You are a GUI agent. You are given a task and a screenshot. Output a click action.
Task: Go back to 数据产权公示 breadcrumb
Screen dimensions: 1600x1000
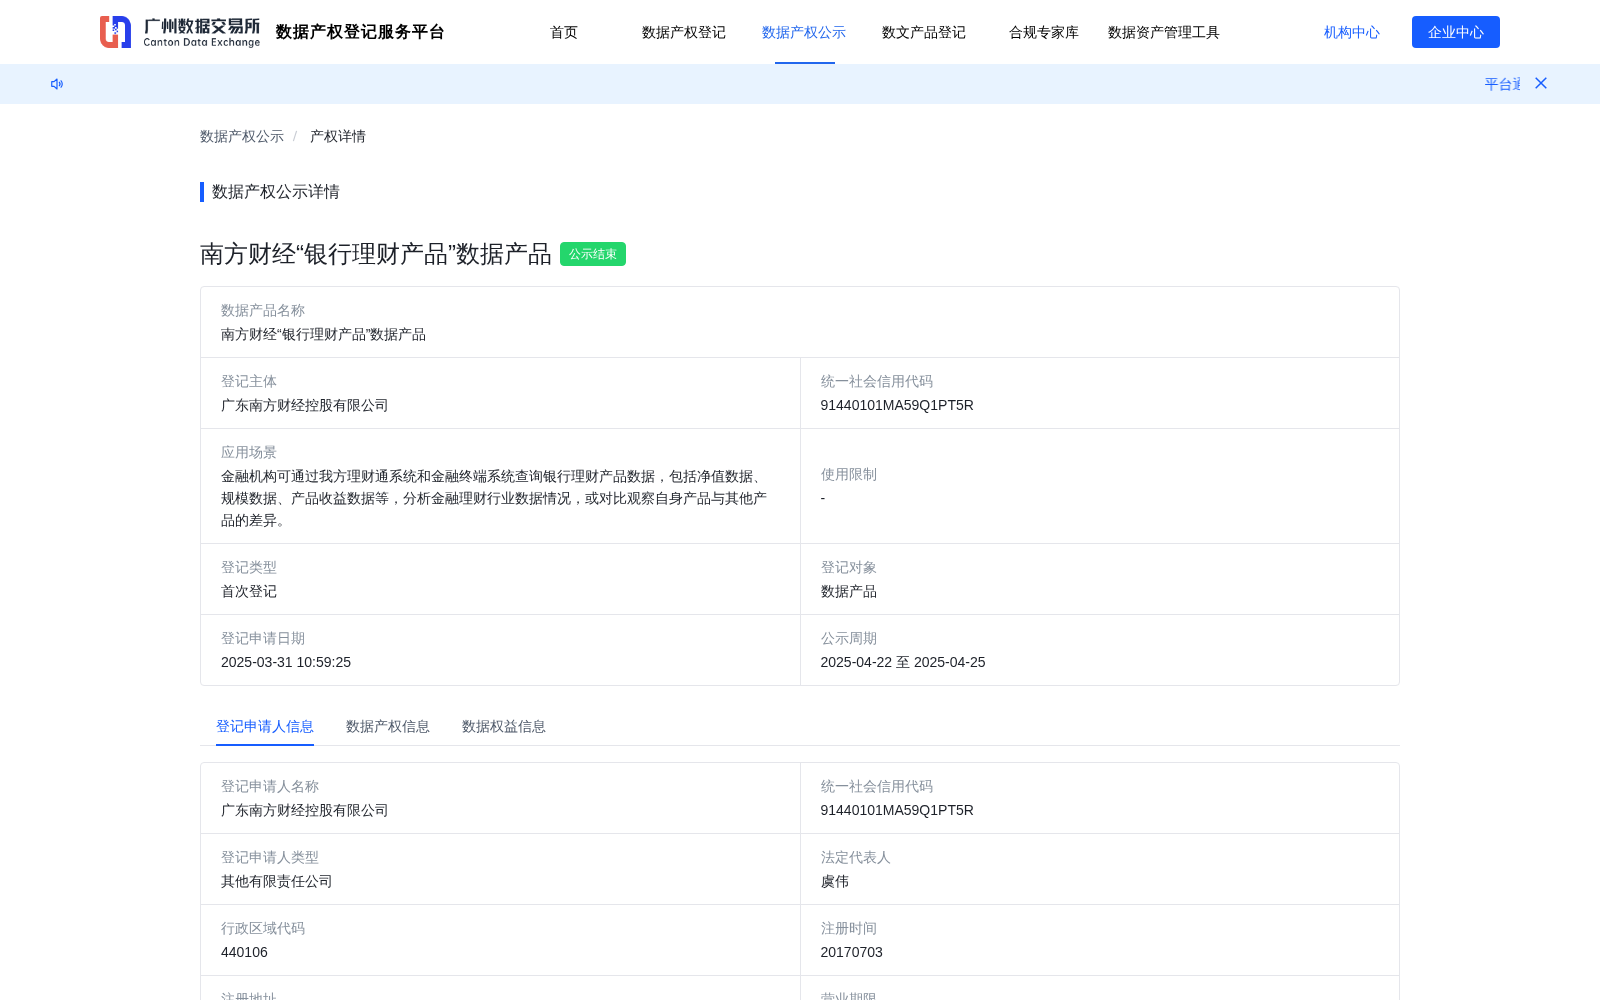pos(242,136)
